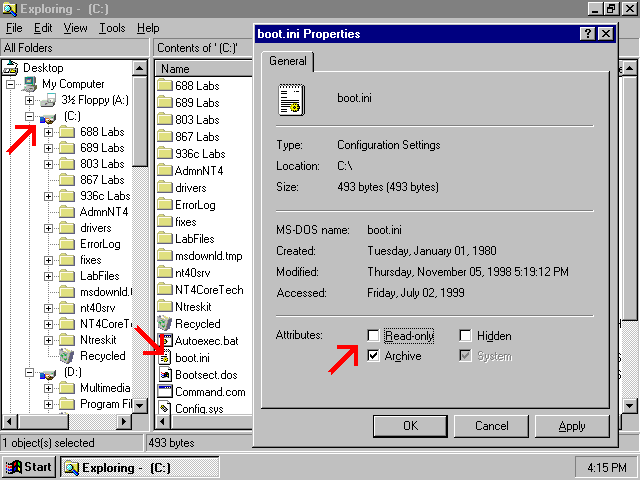Expand the 936c Labs tree node
This screenshot has width=640, height=480.
pos(49,196)
